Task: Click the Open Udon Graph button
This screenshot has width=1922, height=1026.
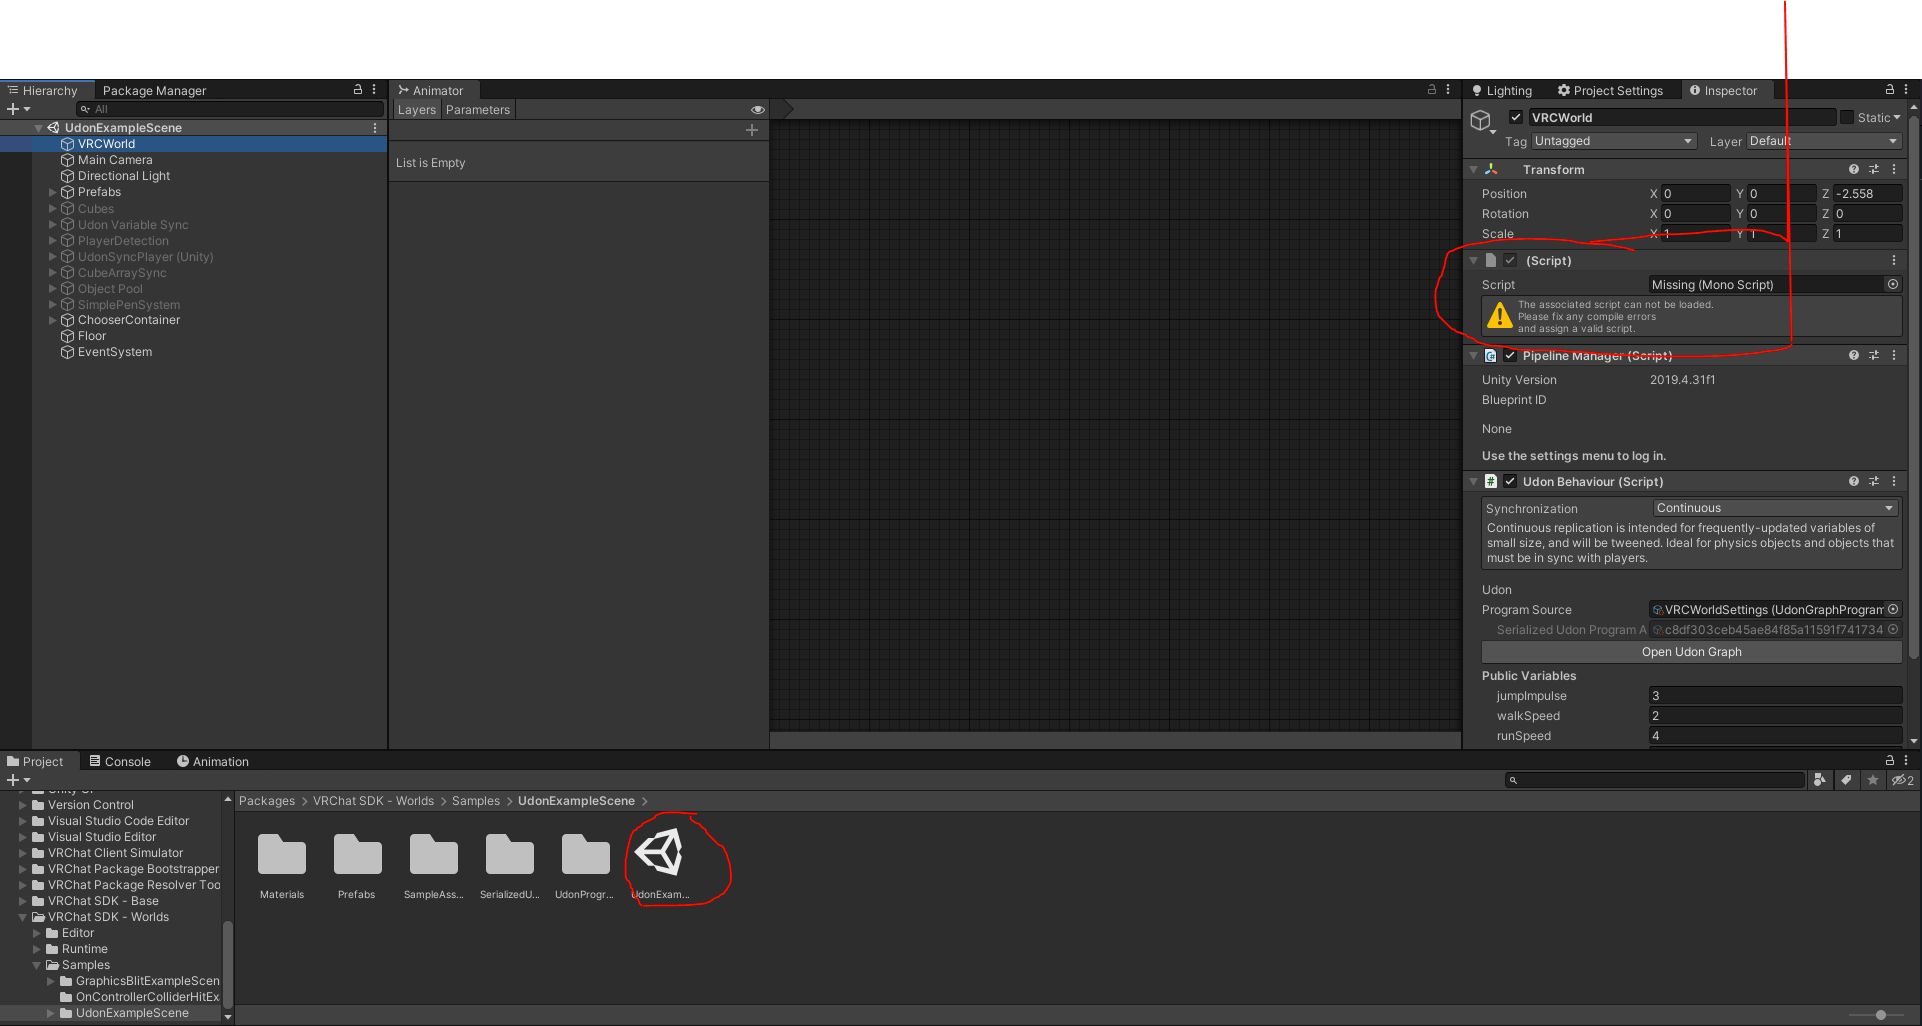Action: [1690, 651]
